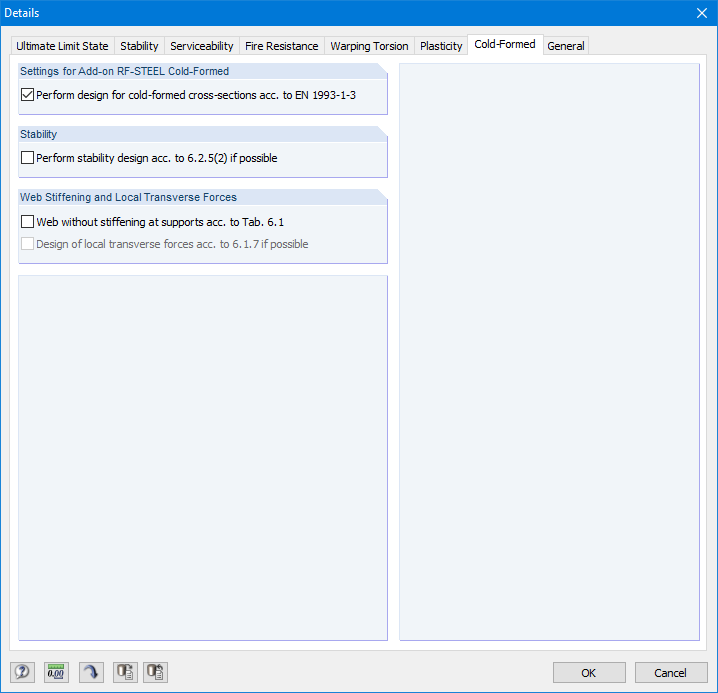Select the Cold-Formed tab
The width and height of the screenshot is (718, 693).
(505, 44)
